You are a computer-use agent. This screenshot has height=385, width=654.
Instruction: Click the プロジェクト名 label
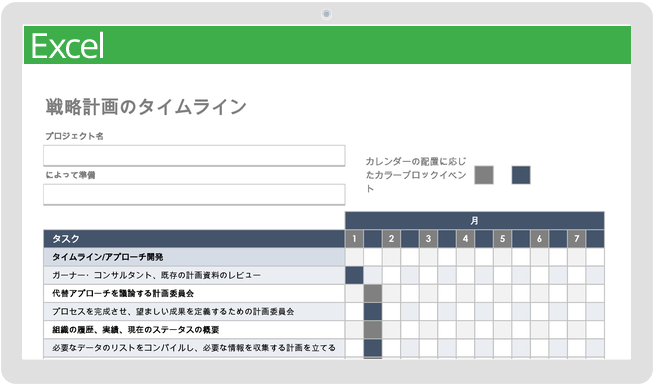point(74,136)
